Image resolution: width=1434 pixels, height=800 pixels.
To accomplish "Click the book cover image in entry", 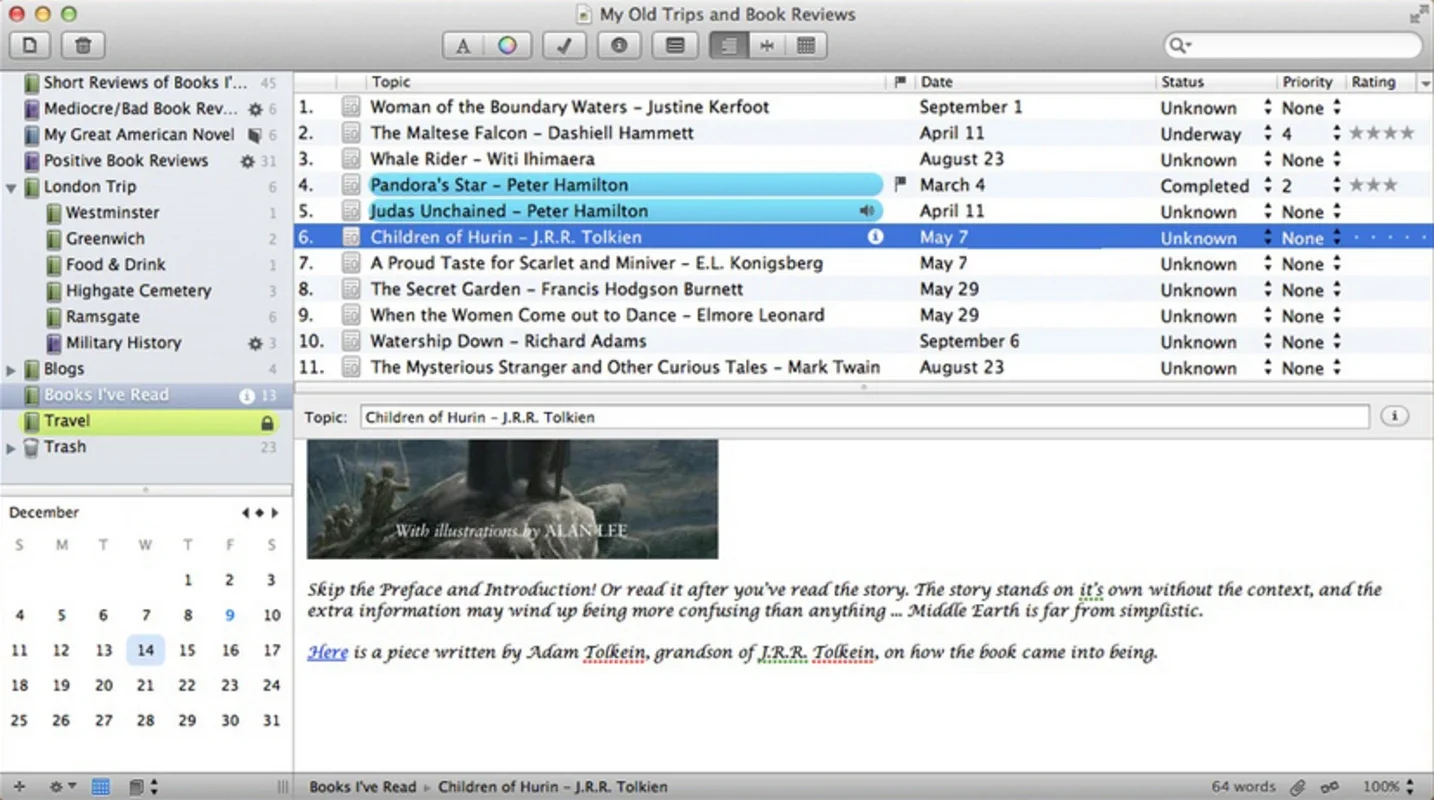I will [512, 499].
